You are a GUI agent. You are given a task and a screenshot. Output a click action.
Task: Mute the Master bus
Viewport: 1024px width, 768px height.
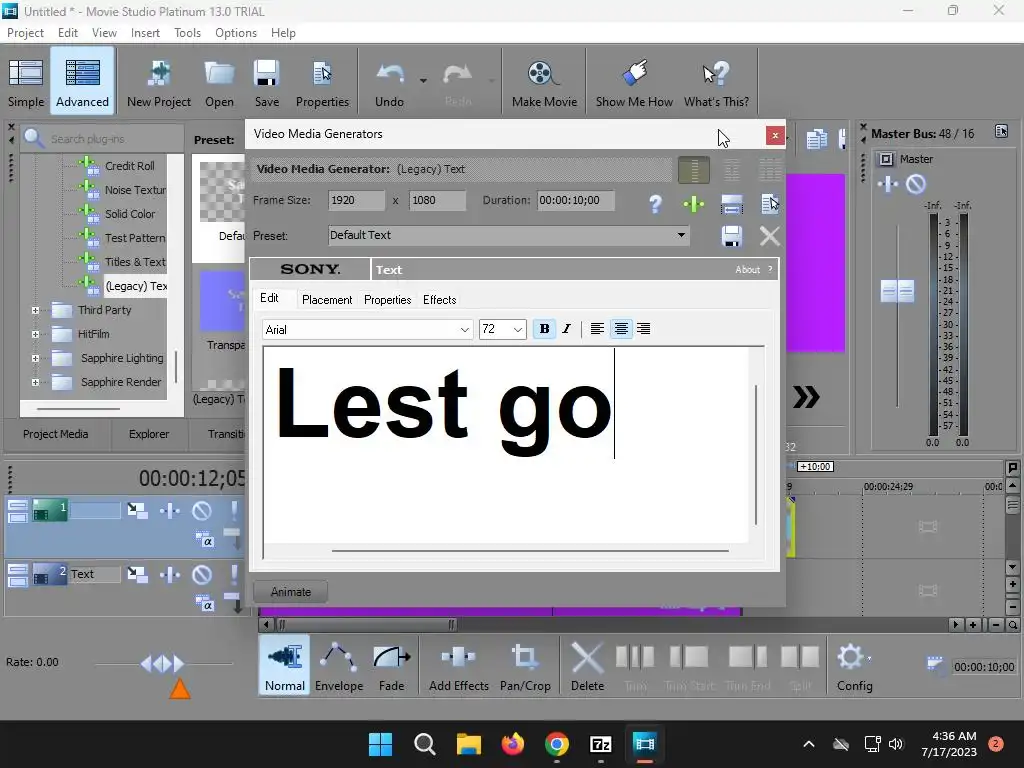(x=916, y=184)
